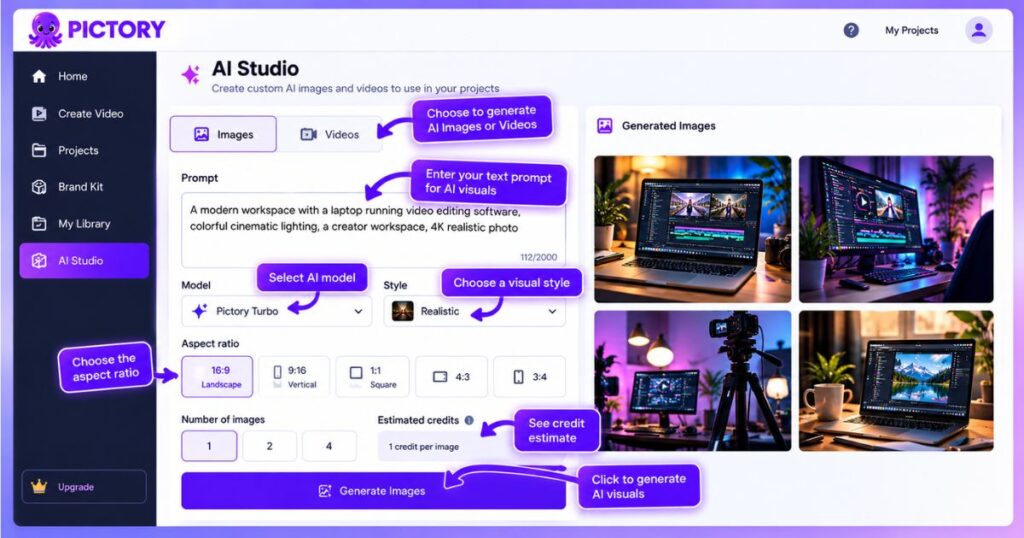The height and width of the screenshot is (538, 1024).
Task: Click the 112/2000 character counter
Action: [x=539, y=257]
